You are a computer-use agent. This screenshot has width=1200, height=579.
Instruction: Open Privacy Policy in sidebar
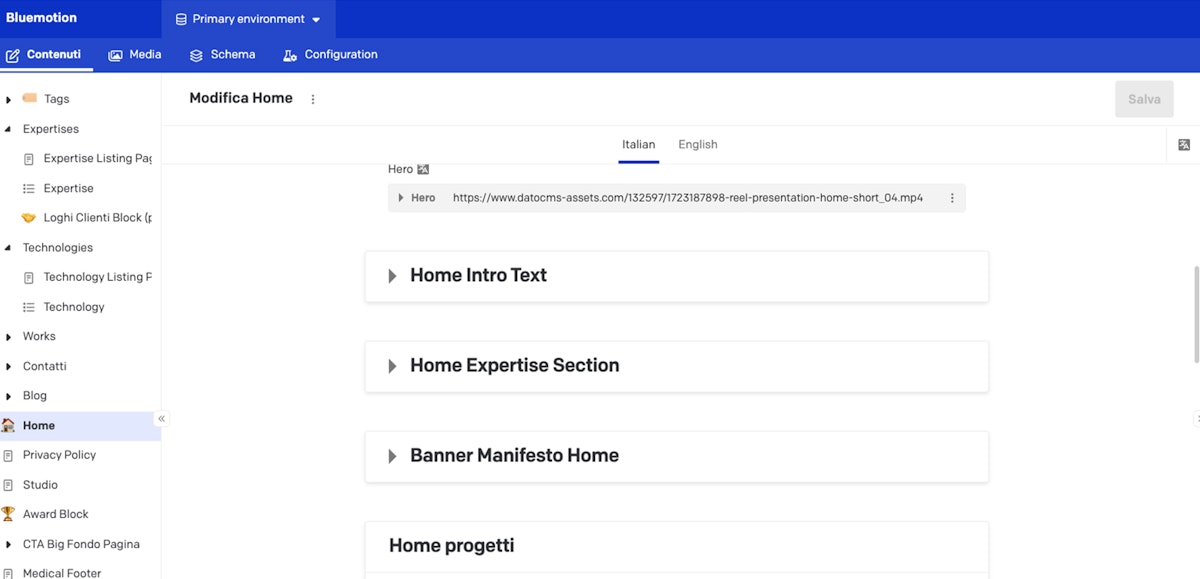pyautogui.click(x=59, y=455)
